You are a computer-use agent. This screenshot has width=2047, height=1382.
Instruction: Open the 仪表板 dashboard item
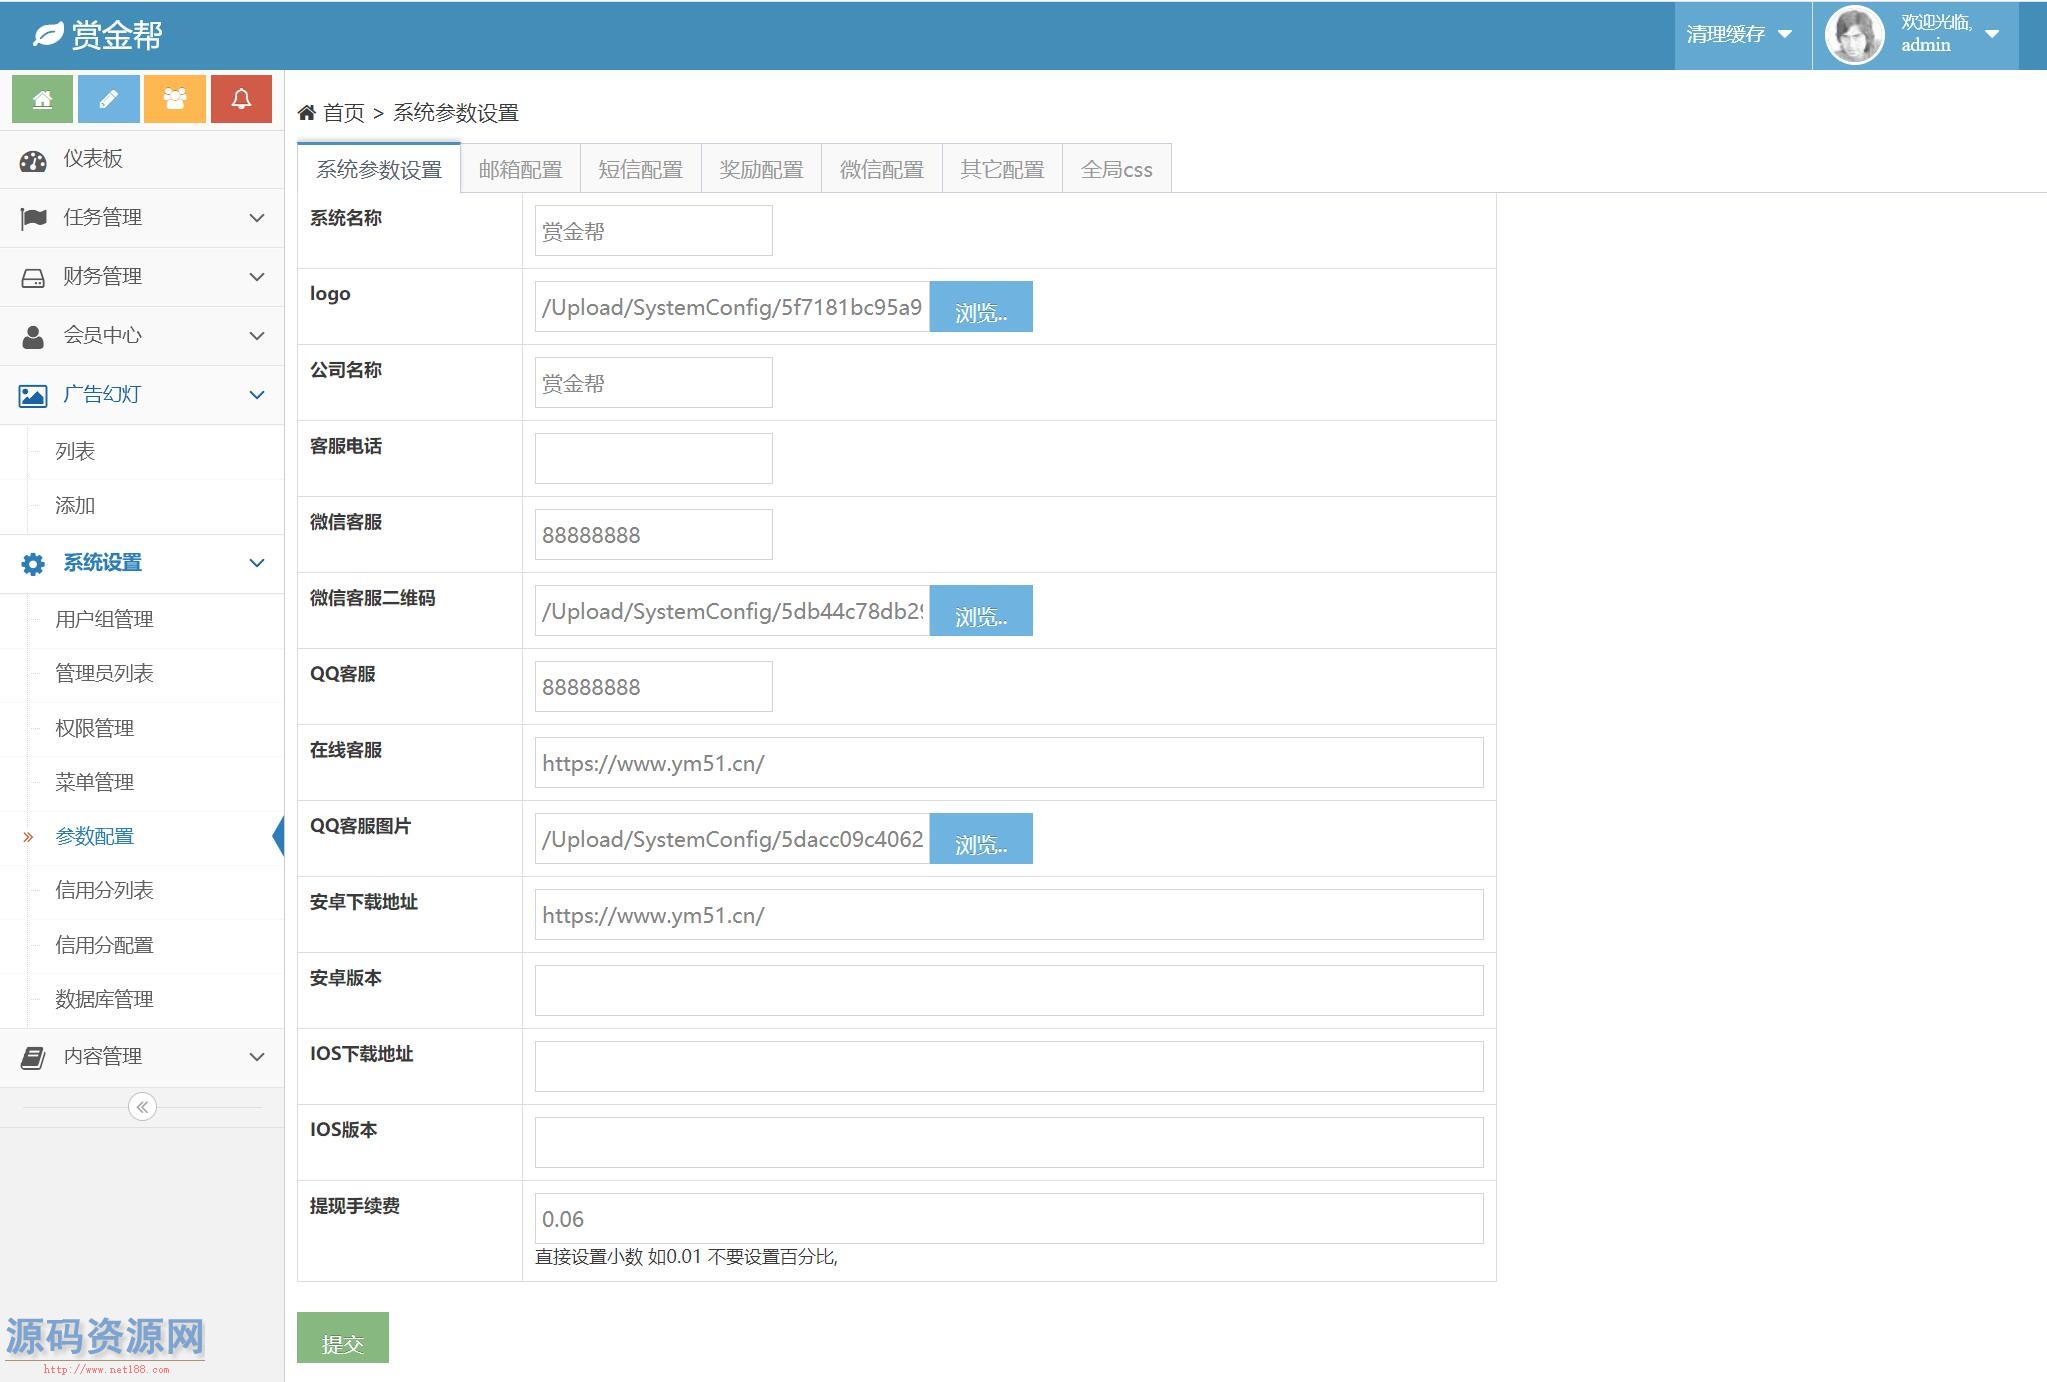(93, 159)
